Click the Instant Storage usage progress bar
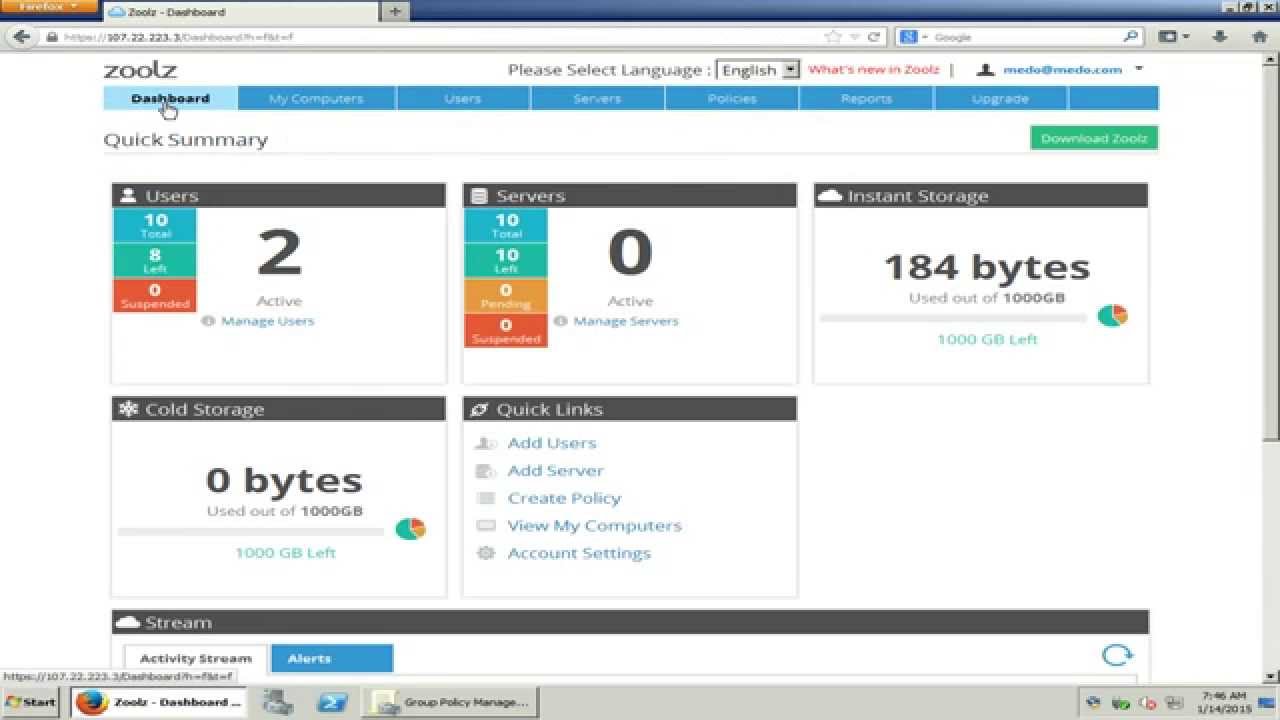 point(953,318)
